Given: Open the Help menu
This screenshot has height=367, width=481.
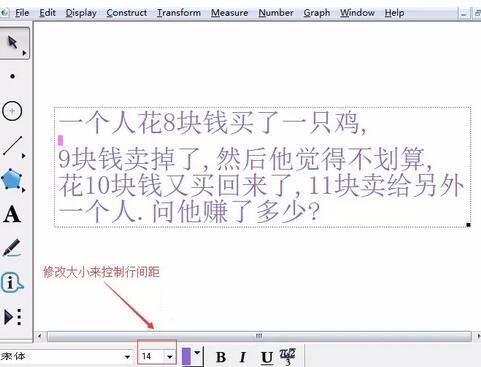Looking at the screenshot, I should (394, 13).
